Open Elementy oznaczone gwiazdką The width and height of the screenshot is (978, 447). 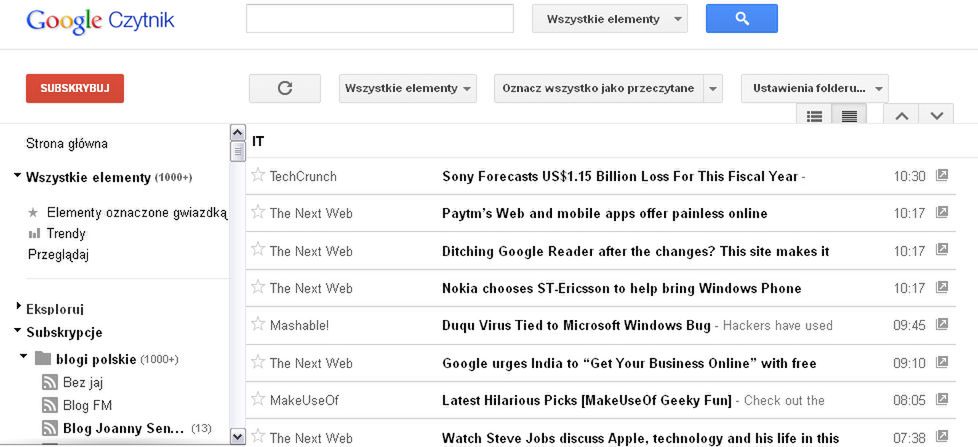137,213
